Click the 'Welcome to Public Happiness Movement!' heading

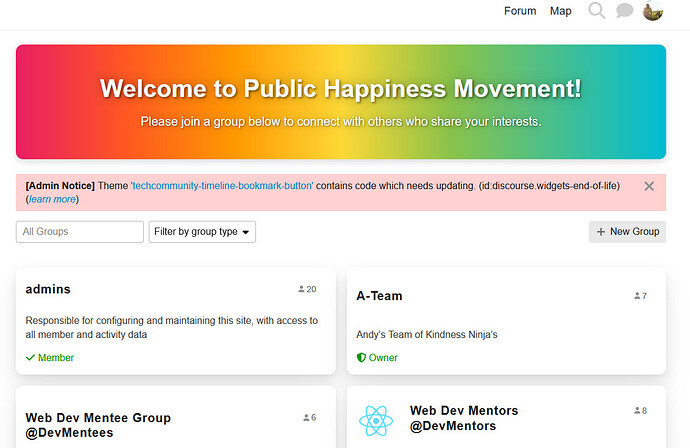point(341,88)
